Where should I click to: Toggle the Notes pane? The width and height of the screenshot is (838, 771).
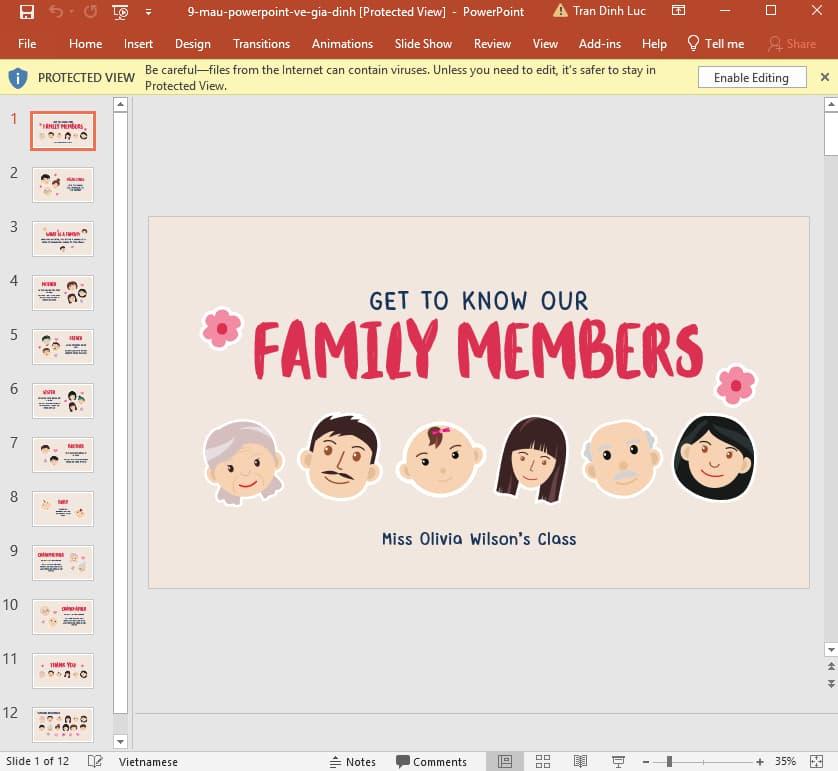tap(353, 761)
